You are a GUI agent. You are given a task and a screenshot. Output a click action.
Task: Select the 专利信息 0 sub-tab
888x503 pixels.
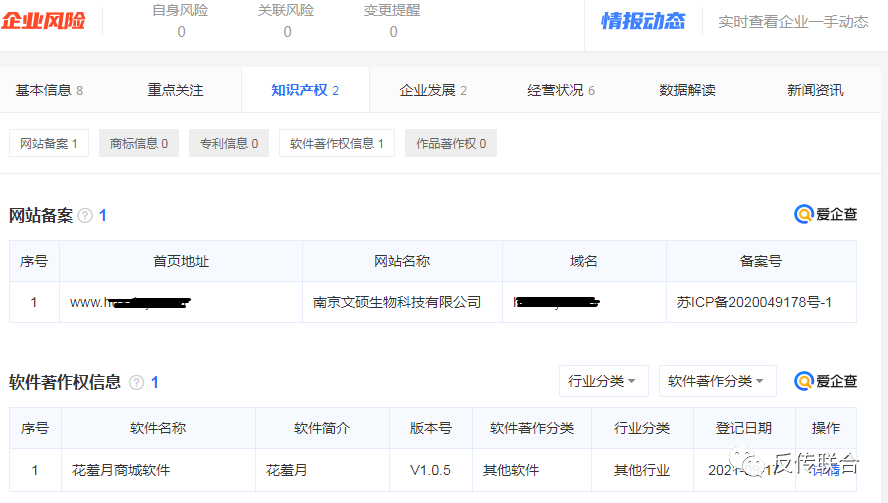(229, 143)
